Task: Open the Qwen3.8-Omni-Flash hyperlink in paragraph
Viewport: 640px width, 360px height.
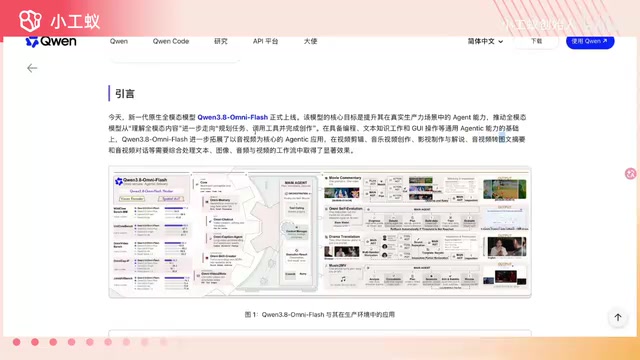Action: coord(233,117)
